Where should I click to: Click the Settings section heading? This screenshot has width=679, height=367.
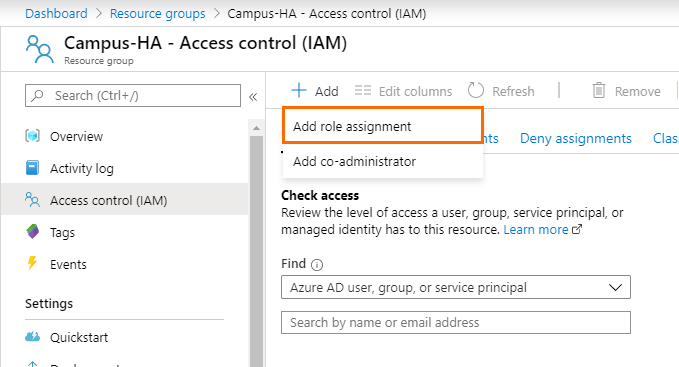click(x=49, y=303)
